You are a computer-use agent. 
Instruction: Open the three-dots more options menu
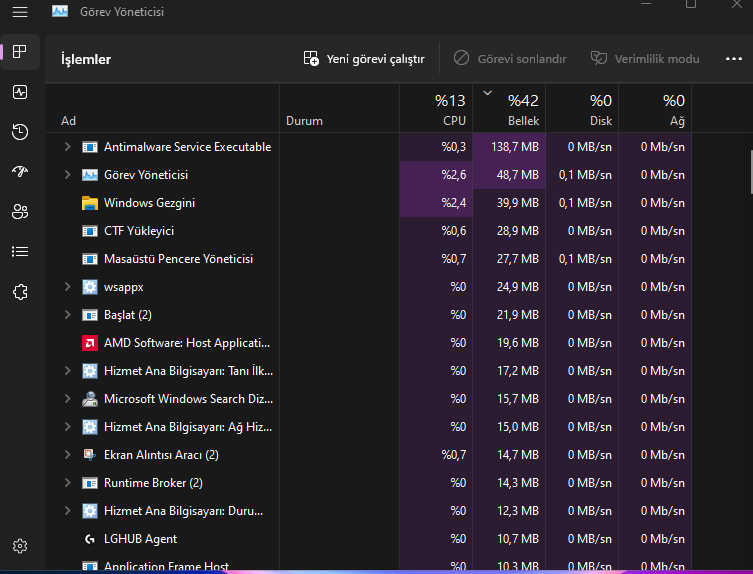pyautogui.click(x=733, y=59)
